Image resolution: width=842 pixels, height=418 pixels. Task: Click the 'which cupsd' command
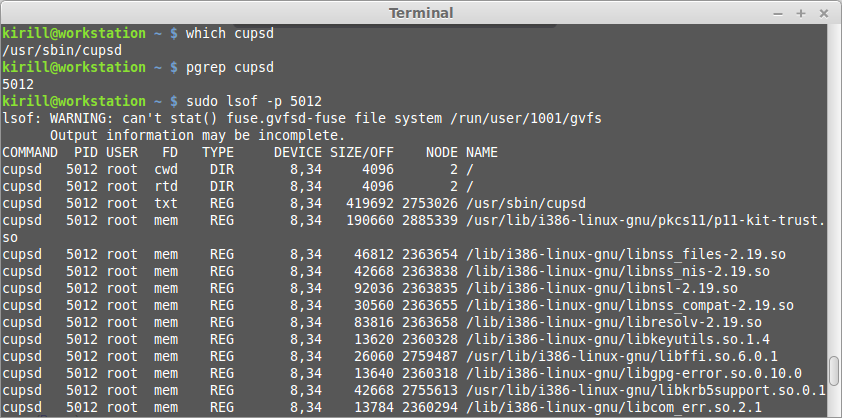click(x=230, y=33)
